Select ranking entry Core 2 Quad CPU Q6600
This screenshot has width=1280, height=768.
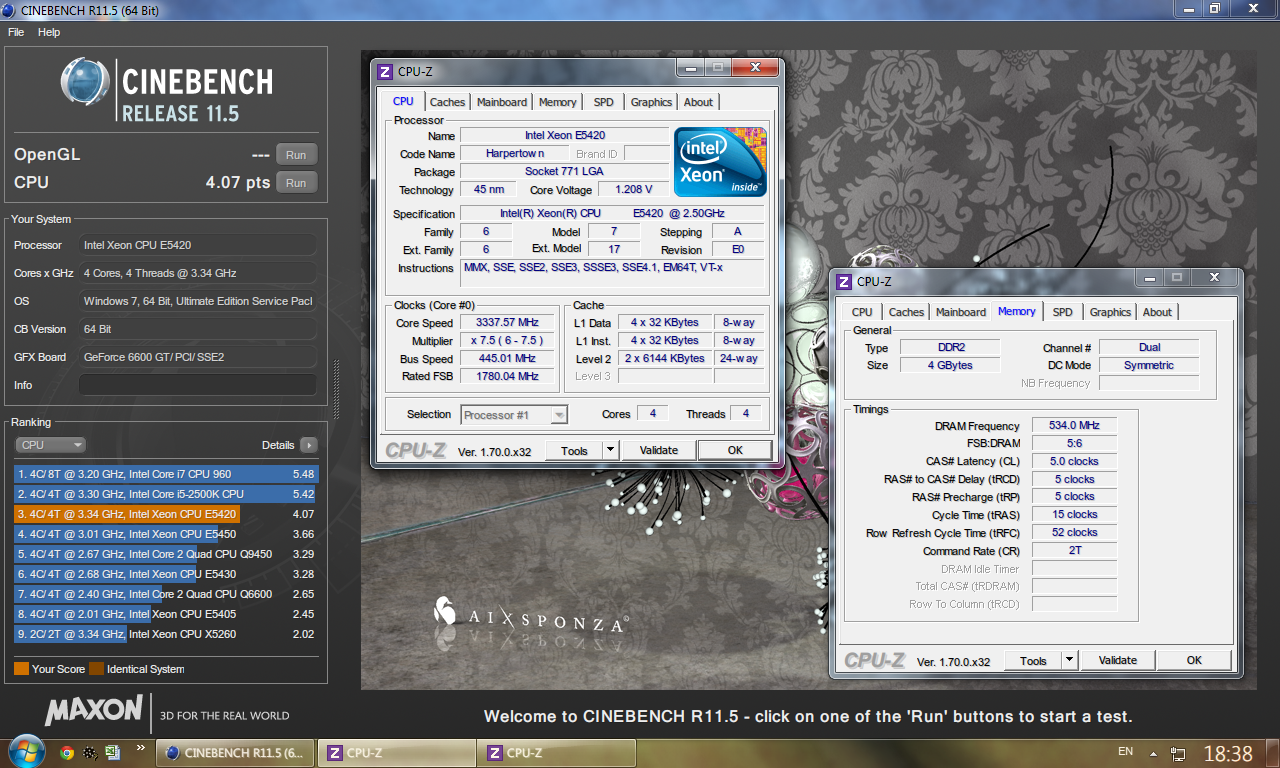click(165, 594)
